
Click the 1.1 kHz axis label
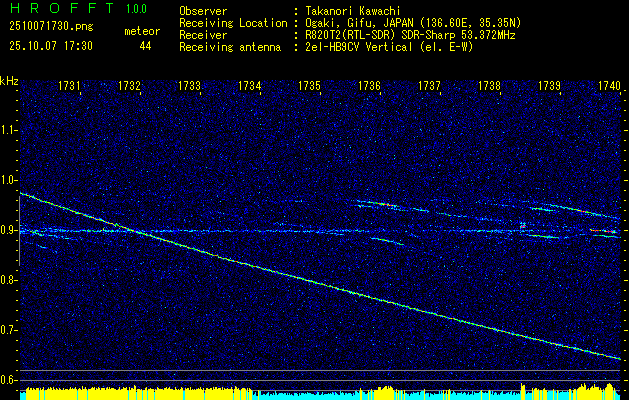(x=8, y=130)
